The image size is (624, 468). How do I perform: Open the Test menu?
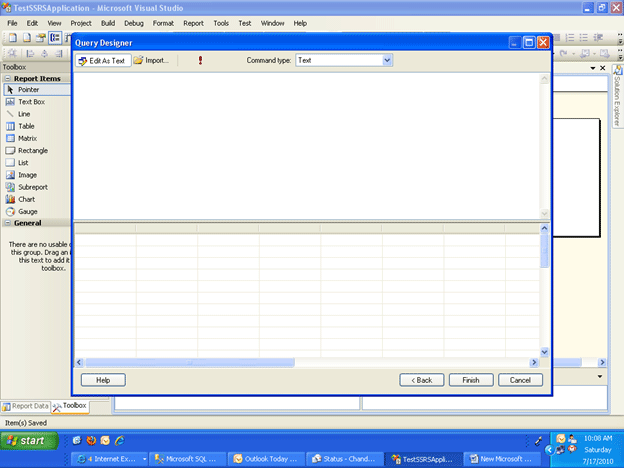pos(245,23)
